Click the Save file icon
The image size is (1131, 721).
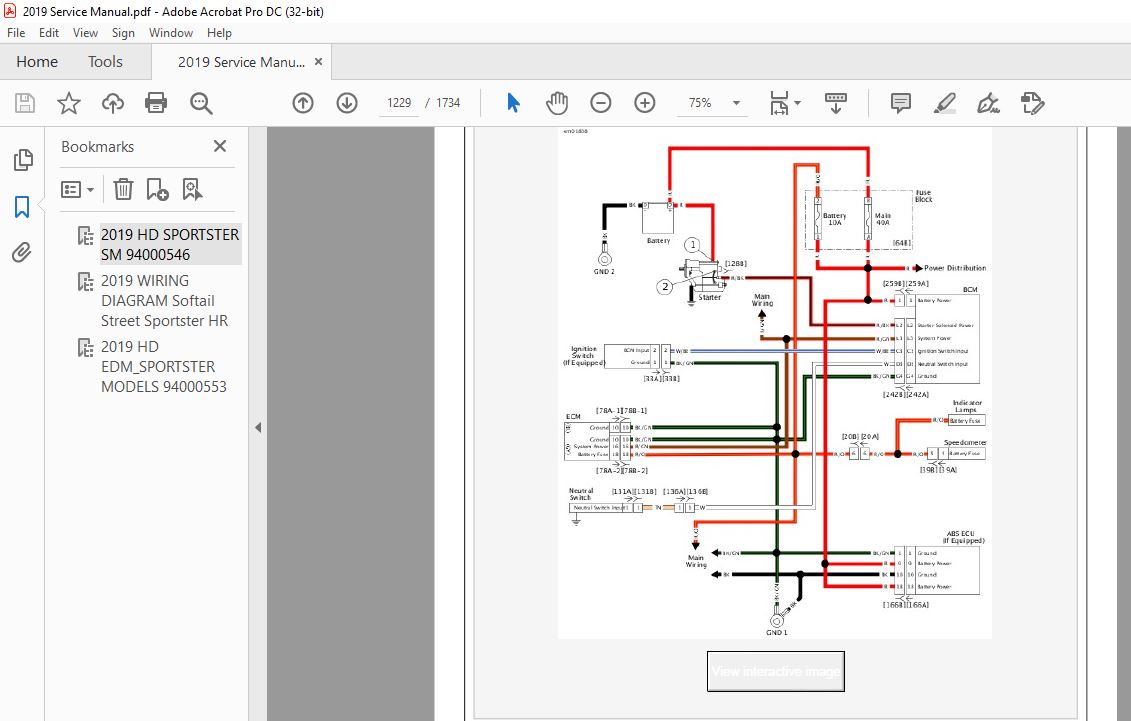pyautogui.click(x=25, y=103)
